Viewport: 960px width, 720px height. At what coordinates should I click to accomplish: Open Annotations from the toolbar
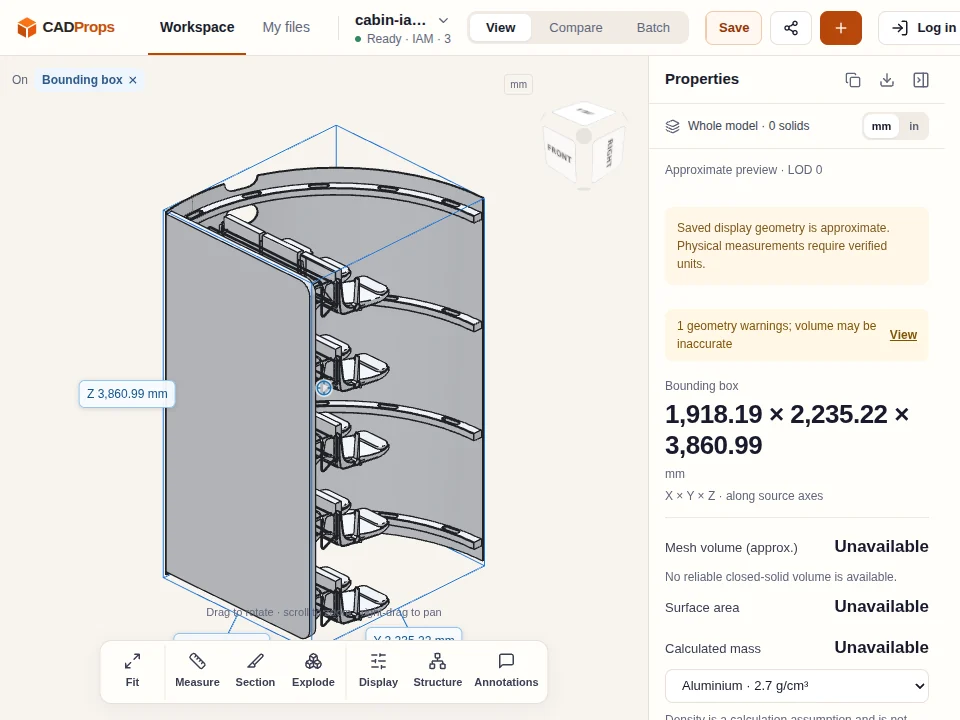[x=506, y=670]
